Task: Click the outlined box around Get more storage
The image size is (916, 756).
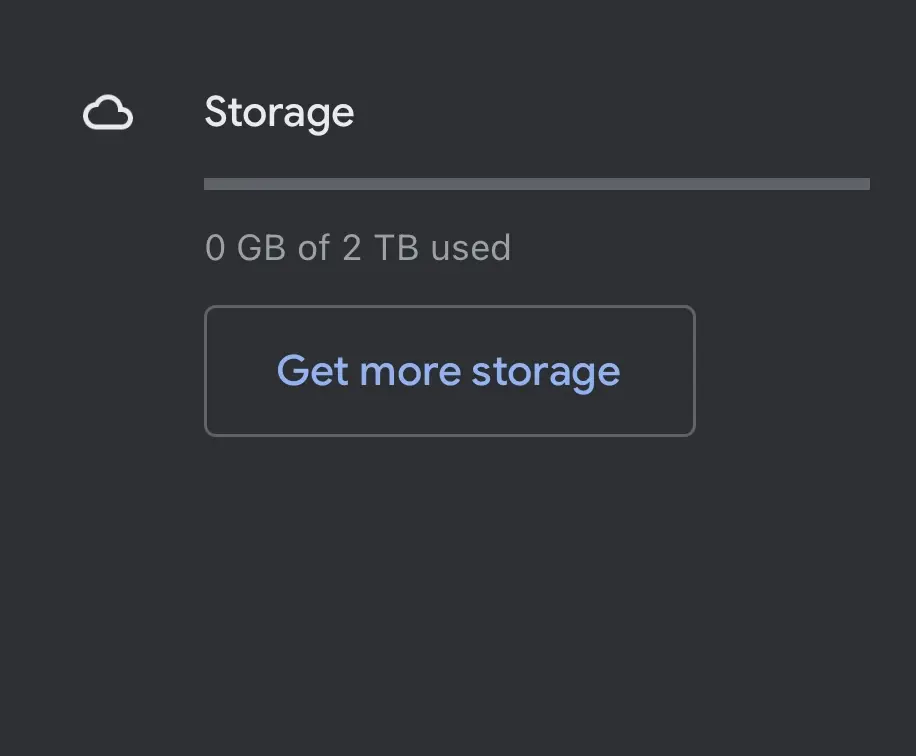Action: (x=450, y=371)
